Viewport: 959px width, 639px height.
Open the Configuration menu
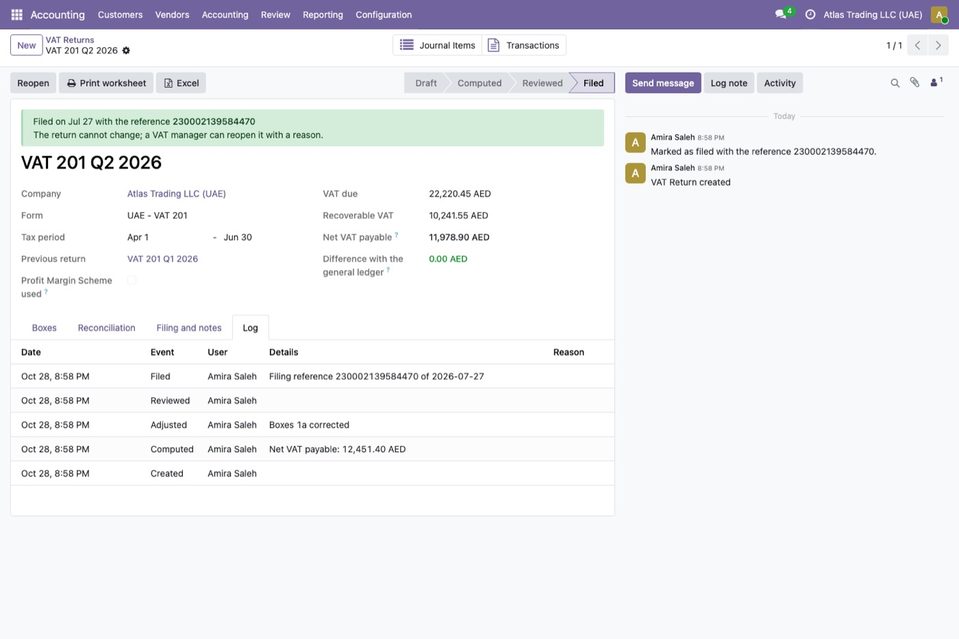click(383, 15)
